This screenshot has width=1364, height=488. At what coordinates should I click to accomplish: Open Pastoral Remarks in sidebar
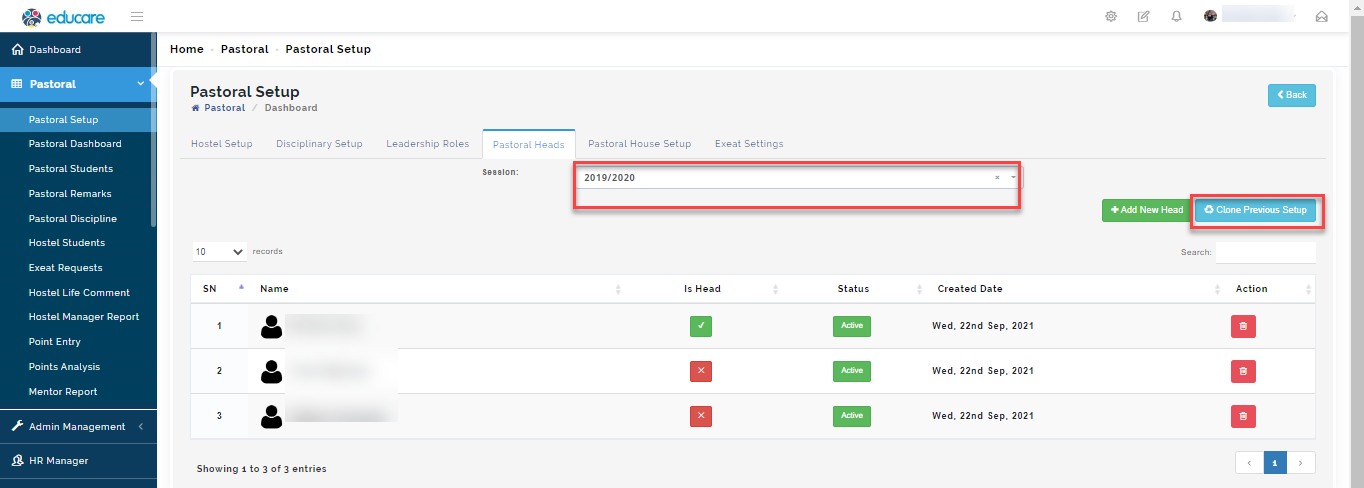(70, 194)
